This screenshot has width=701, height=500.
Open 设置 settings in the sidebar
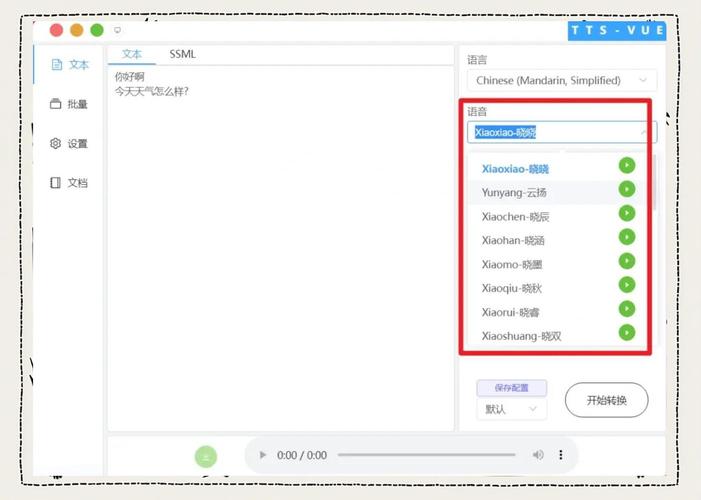point(69,144)
